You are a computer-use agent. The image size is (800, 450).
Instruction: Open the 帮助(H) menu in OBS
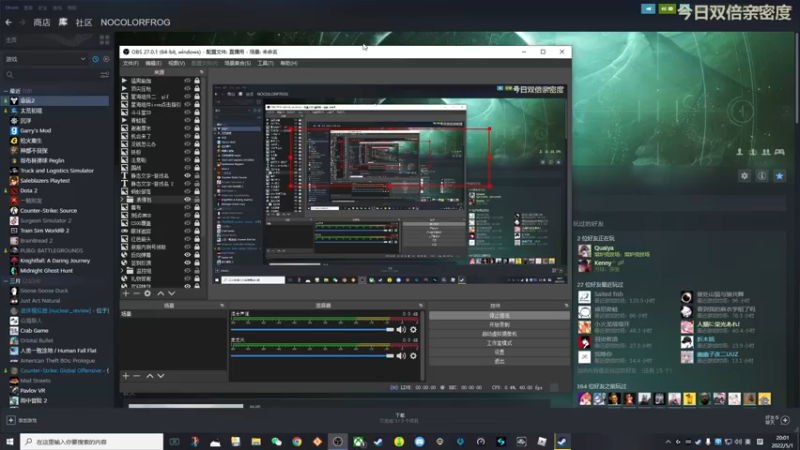[x=289, y=63]
